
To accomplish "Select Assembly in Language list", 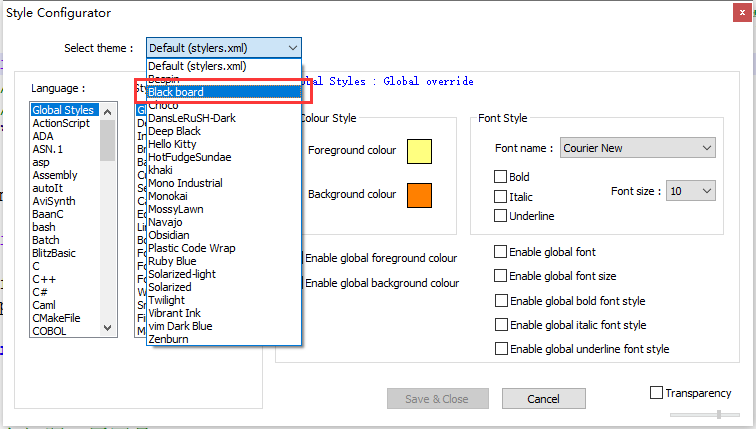I will tap(65, 175).
